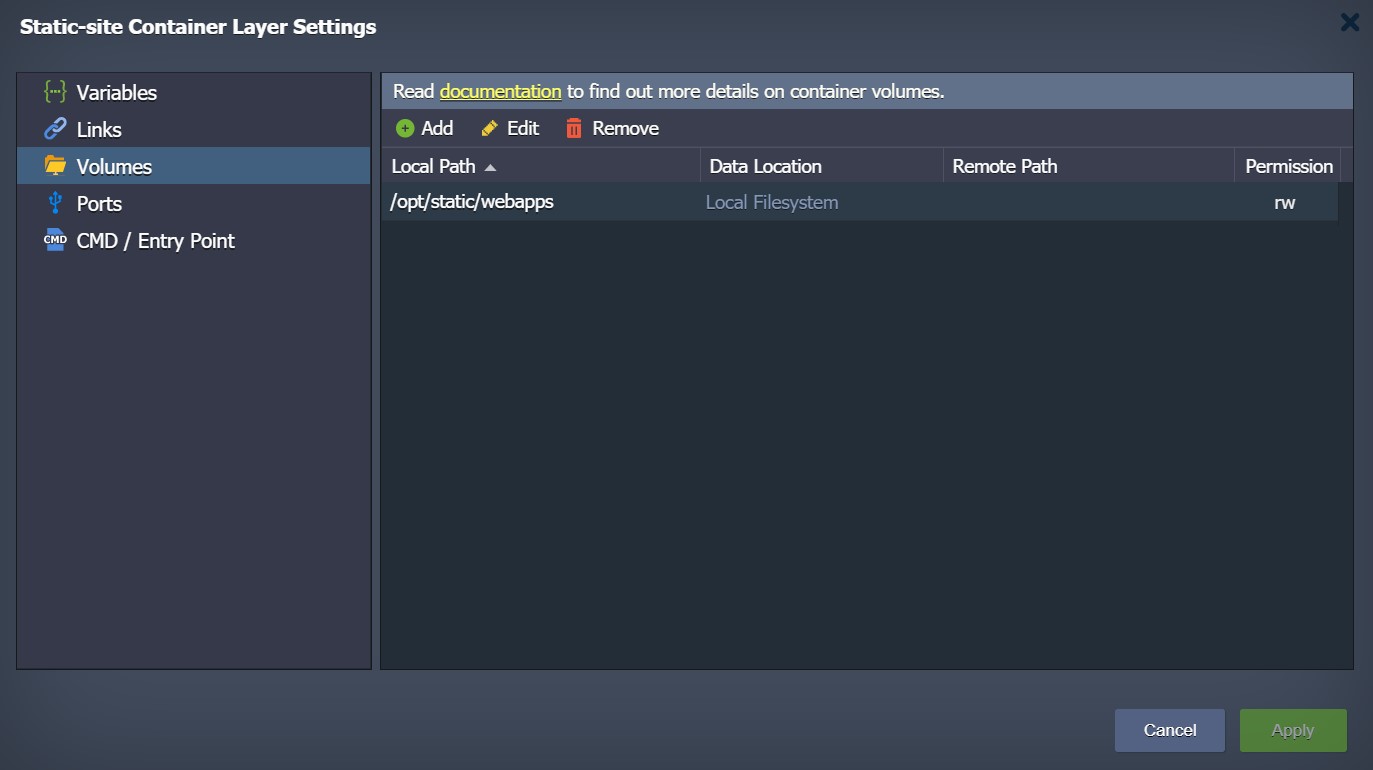Select the Volumes section label

coord(114,166)
